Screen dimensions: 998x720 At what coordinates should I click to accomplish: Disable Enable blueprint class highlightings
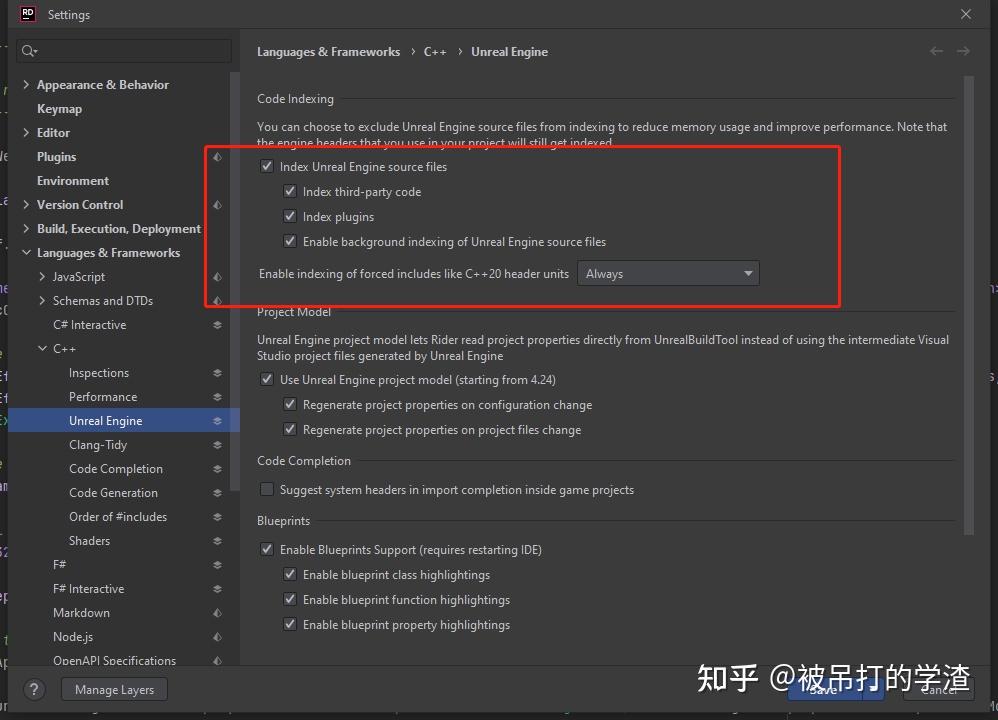pyautogui.click(x=289, y=574)
